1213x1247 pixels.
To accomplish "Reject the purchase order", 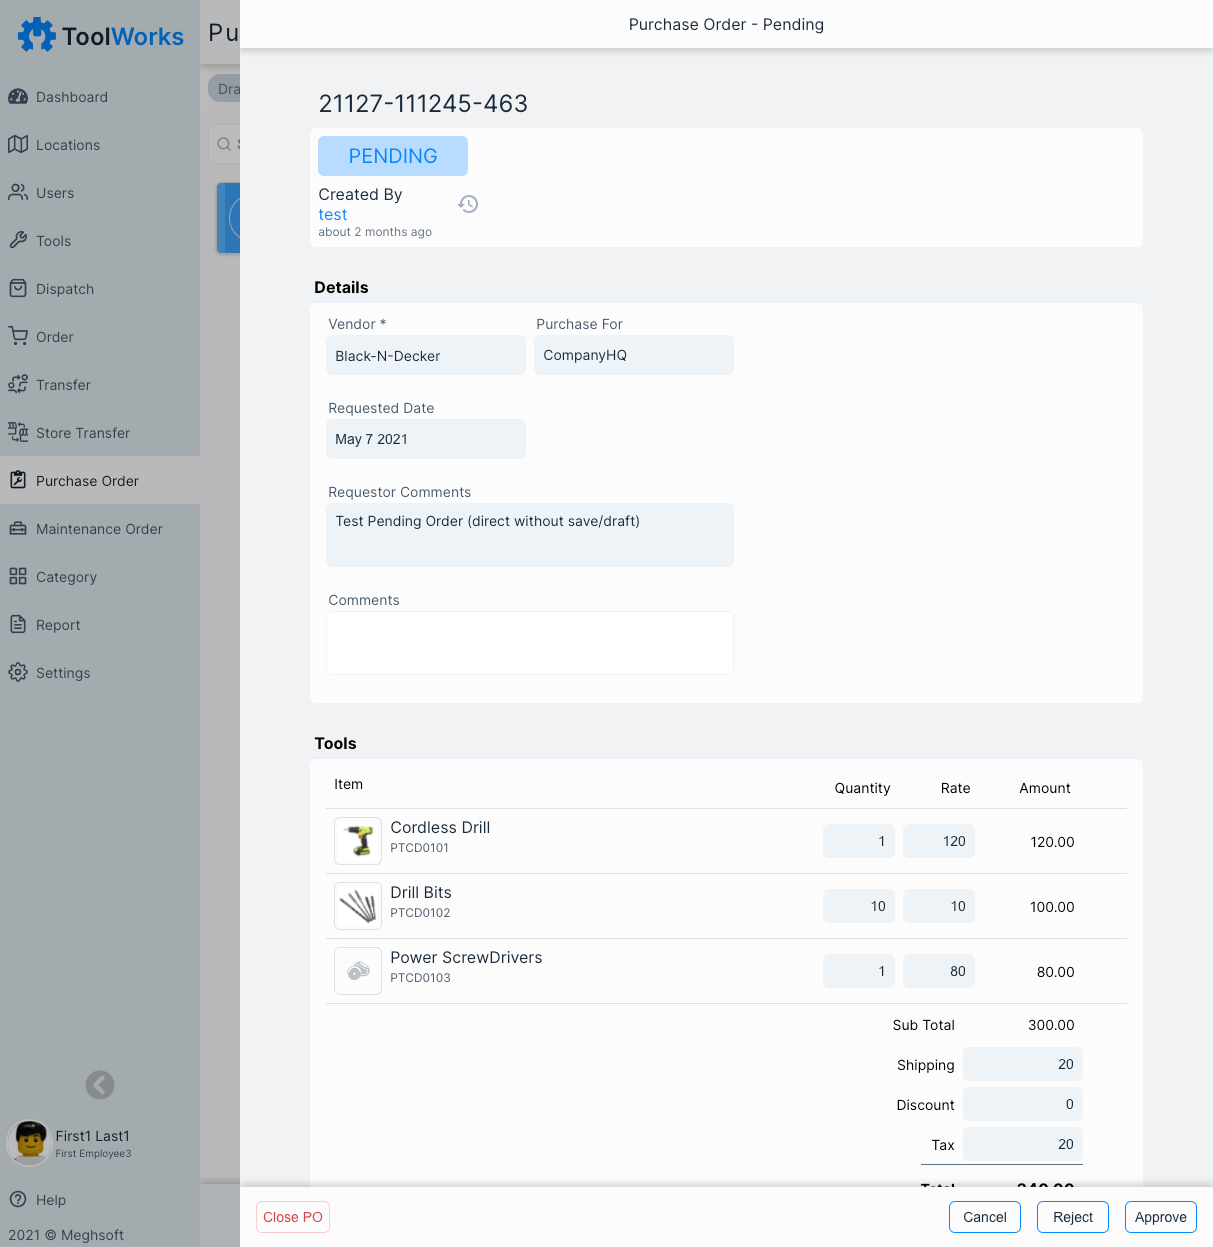I will [1072, 1217].
